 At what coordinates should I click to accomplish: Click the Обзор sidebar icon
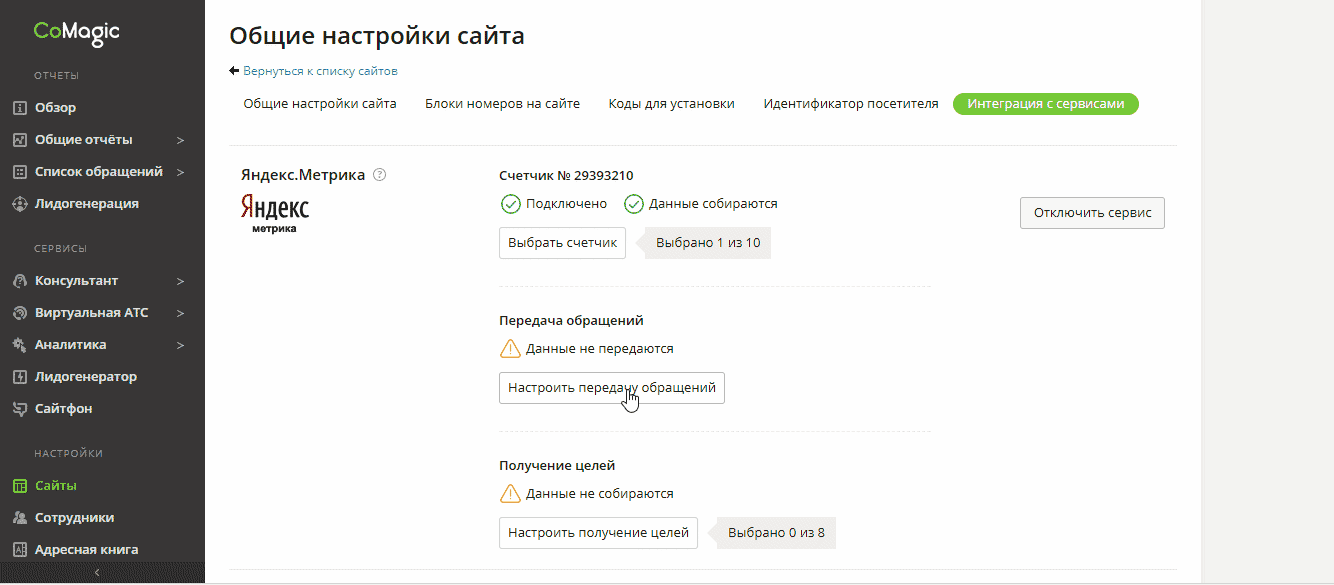point(18,108)
